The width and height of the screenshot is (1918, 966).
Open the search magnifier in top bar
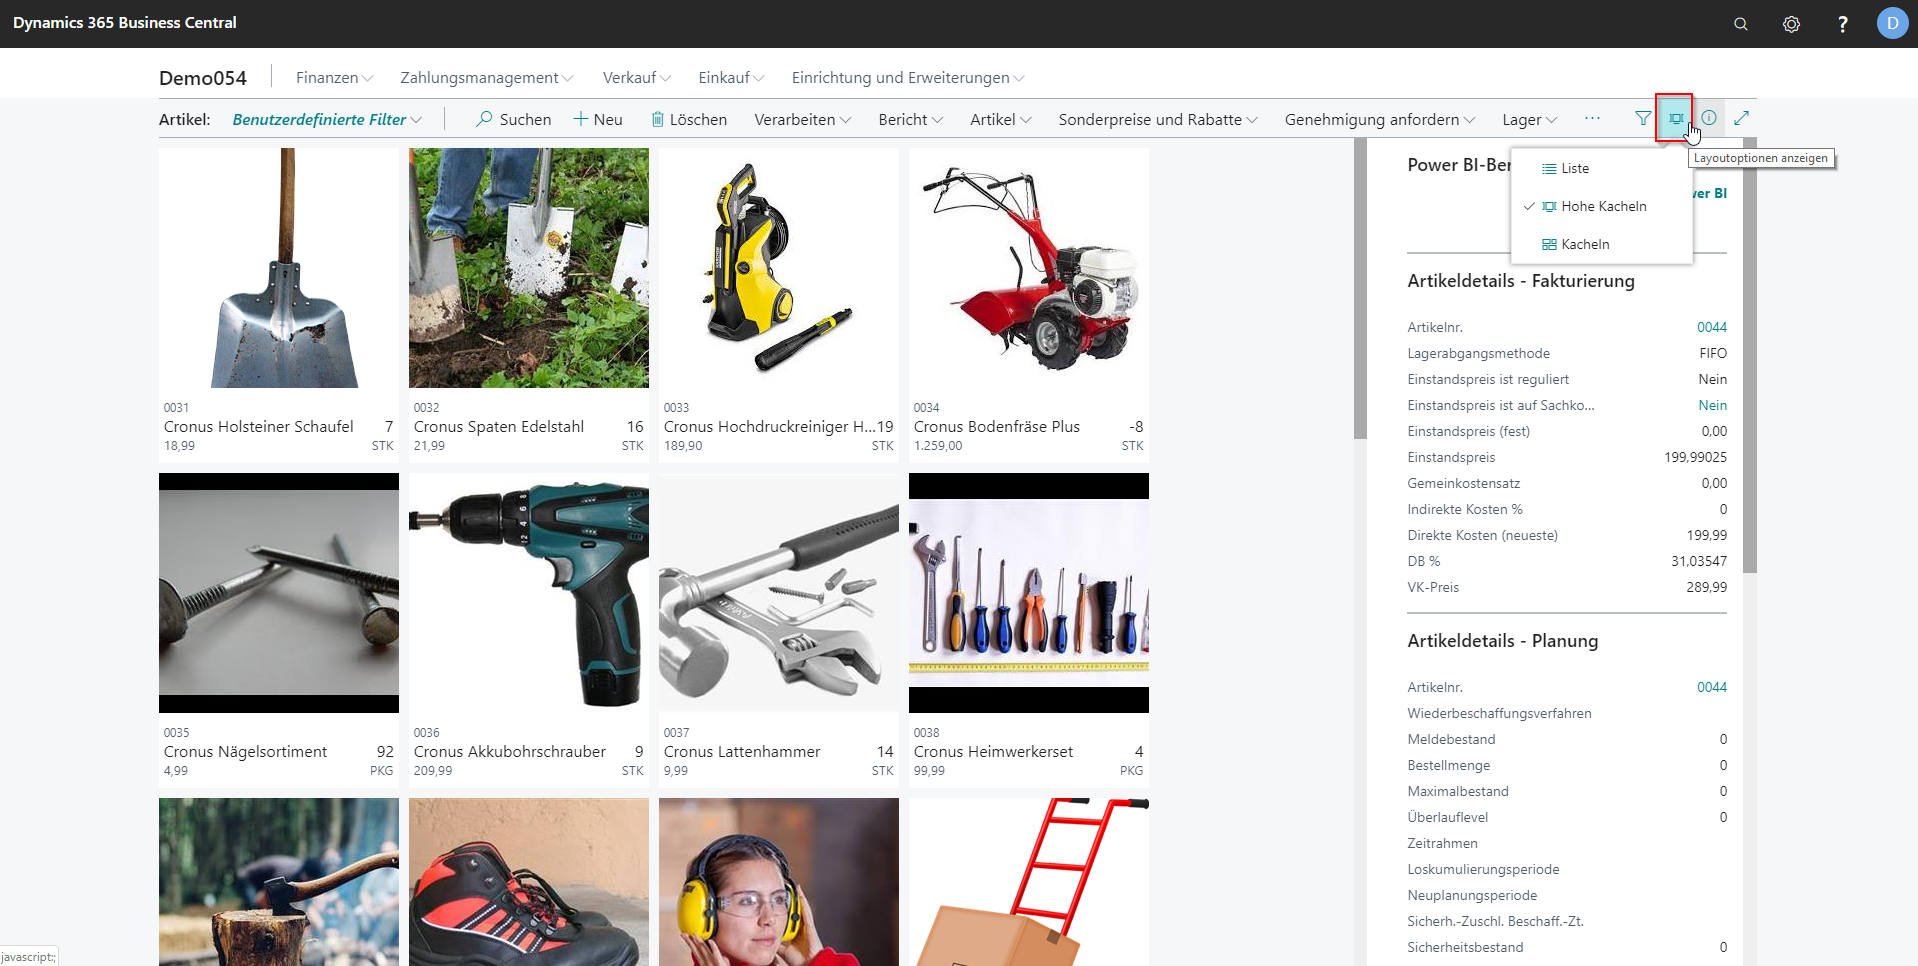(1741, 24)
